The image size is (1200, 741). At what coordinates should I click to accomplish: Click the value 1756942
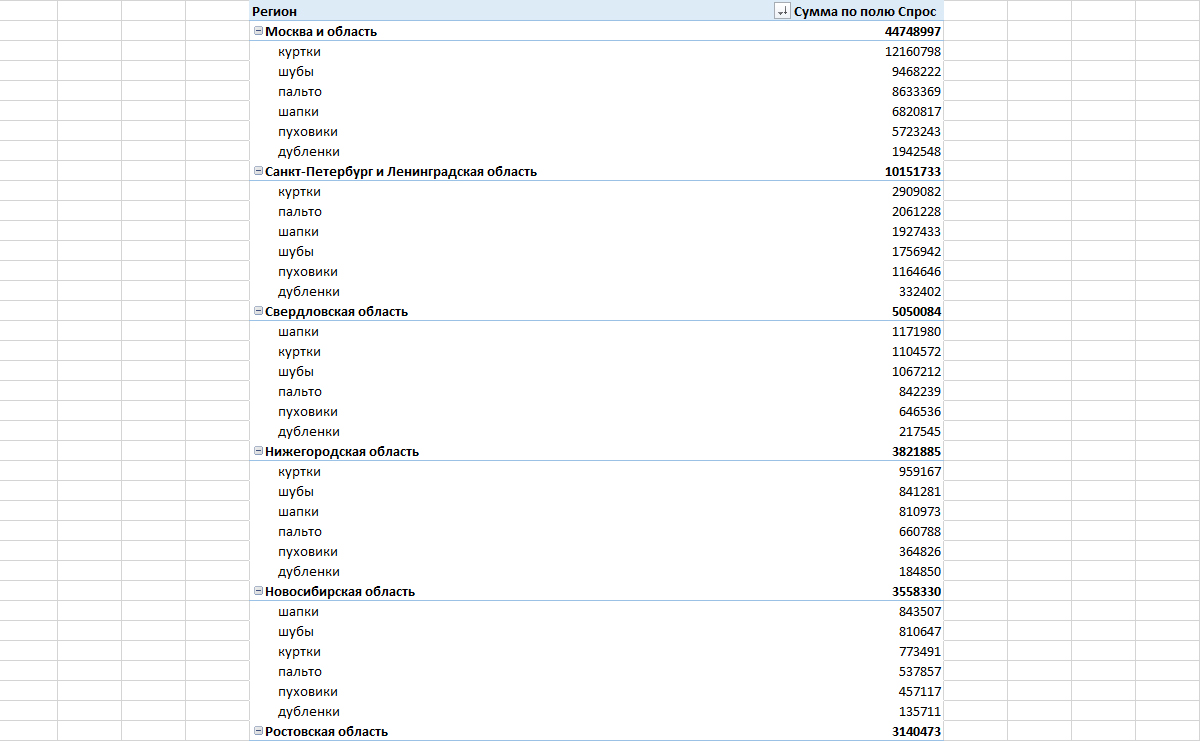917,251
